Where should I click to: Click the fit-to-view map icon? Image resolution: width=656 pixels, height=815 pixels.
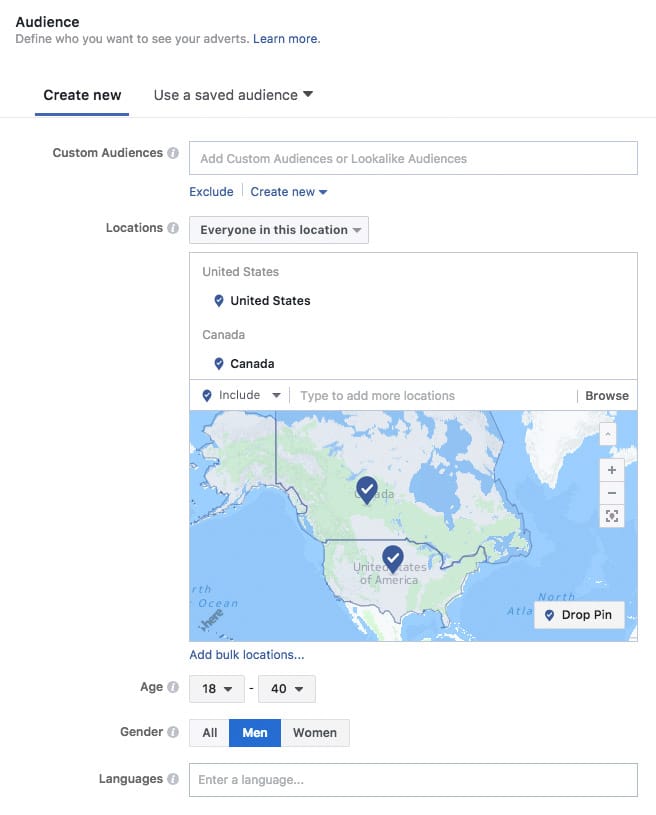[612, 516]
